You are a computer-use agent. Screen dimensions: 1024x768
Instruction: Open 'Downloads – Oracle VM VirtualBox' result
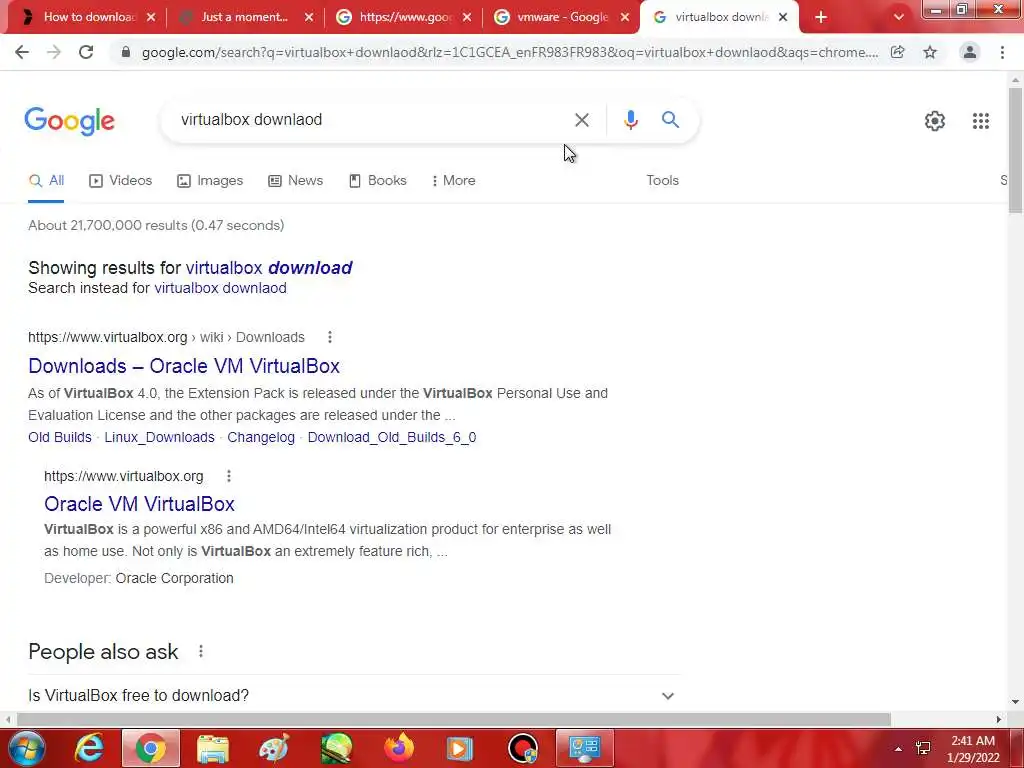click(184, 366)
